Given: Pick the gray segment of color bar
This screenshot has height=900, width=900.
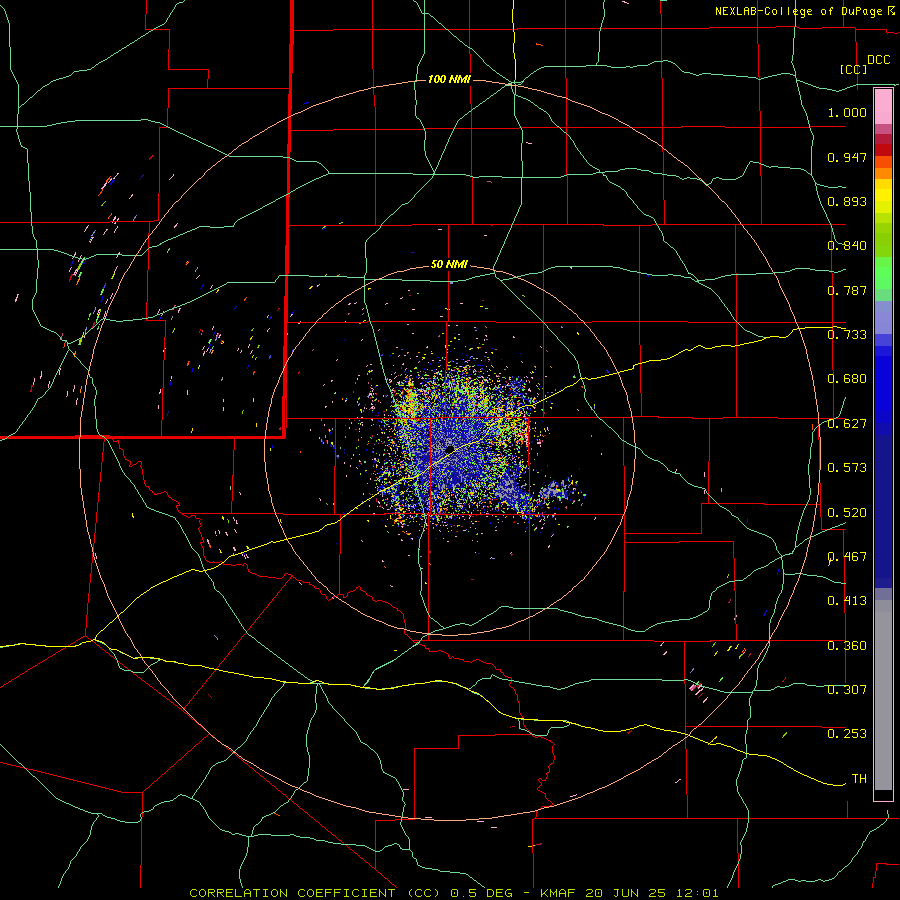Looking at the screenshot, I should click(883, 695).
